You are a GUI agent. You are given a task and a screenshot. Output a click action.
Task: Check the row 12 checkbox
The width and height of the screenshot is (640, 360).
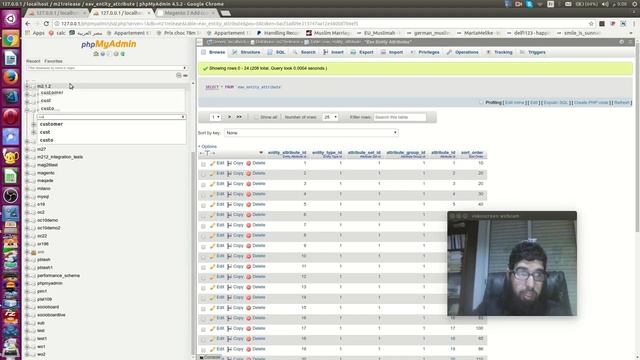203,278
